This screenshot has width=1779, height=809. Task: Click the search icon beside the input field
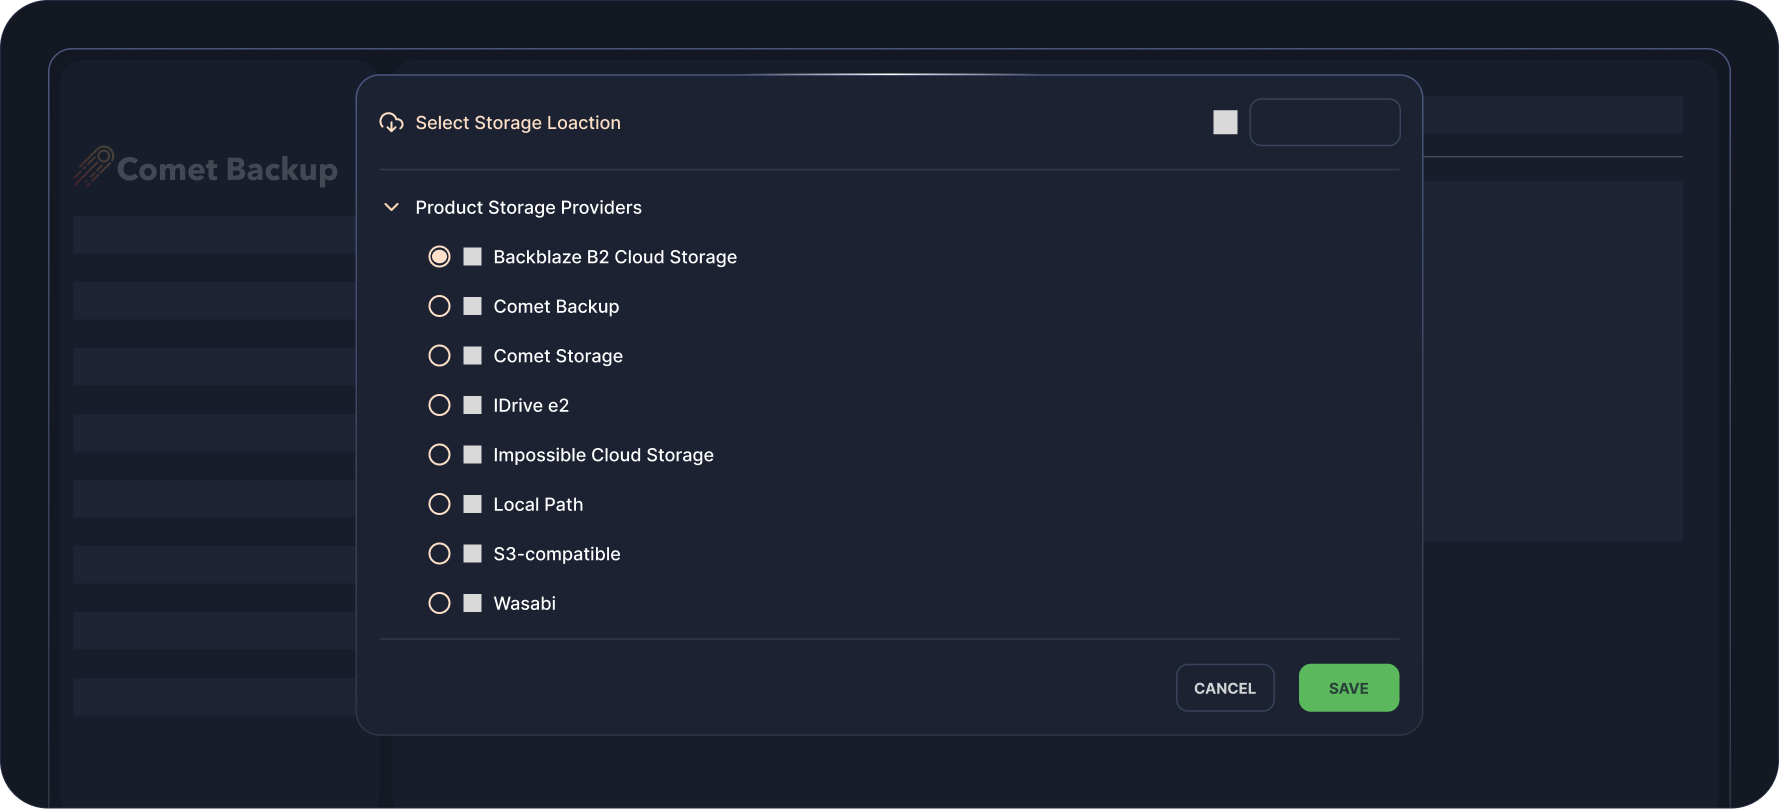point(1225,122)
